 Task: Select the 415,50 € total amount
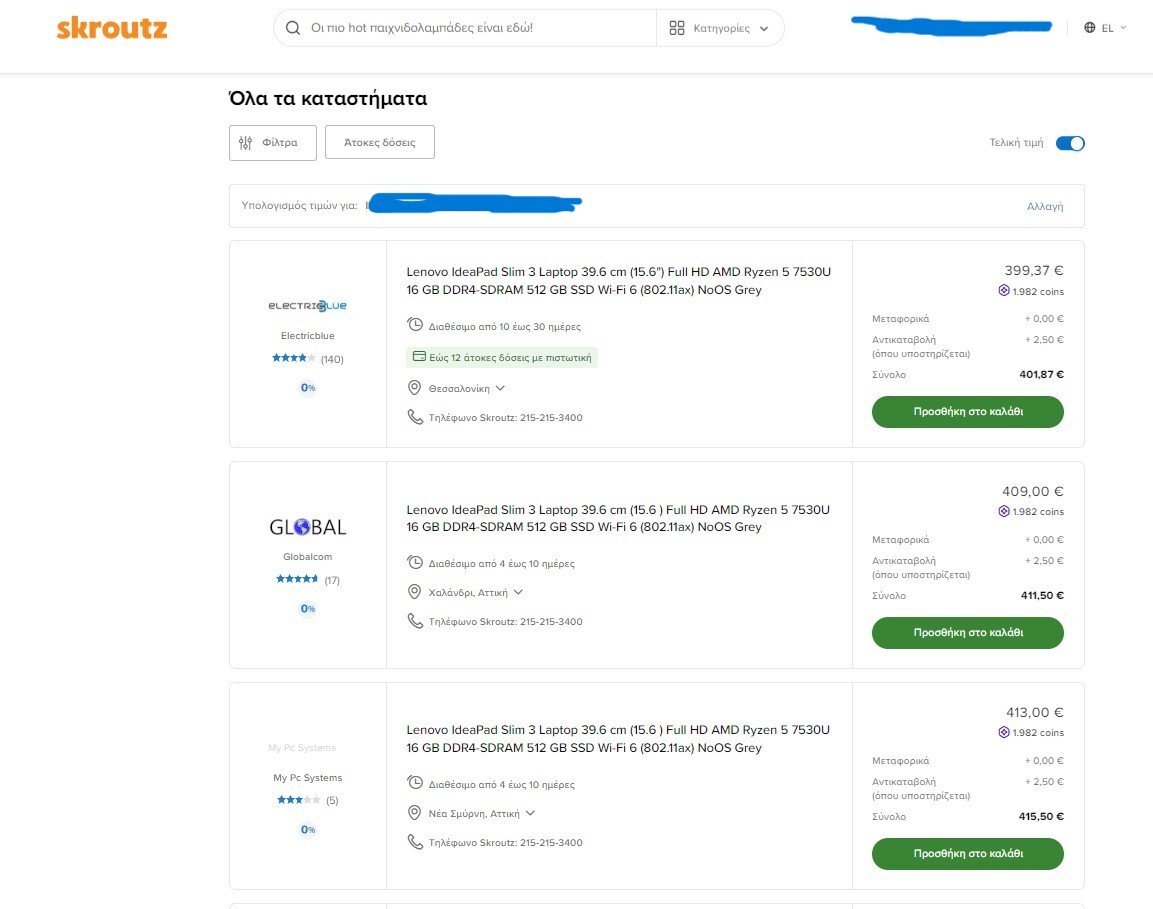tap(1041, 816)
